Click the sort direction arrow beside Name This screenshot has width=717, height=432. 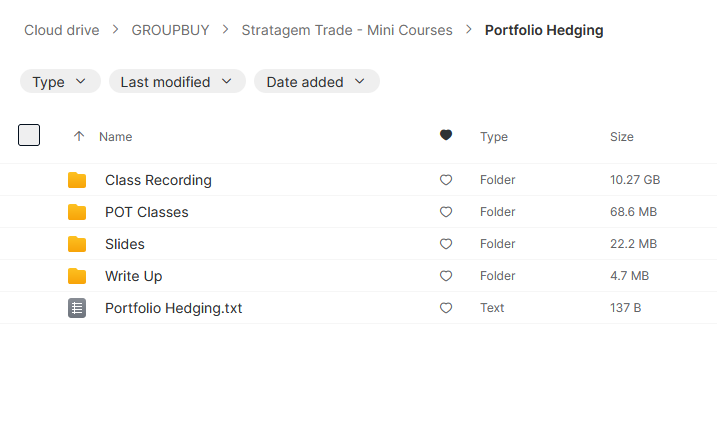[x=79, y=136]
